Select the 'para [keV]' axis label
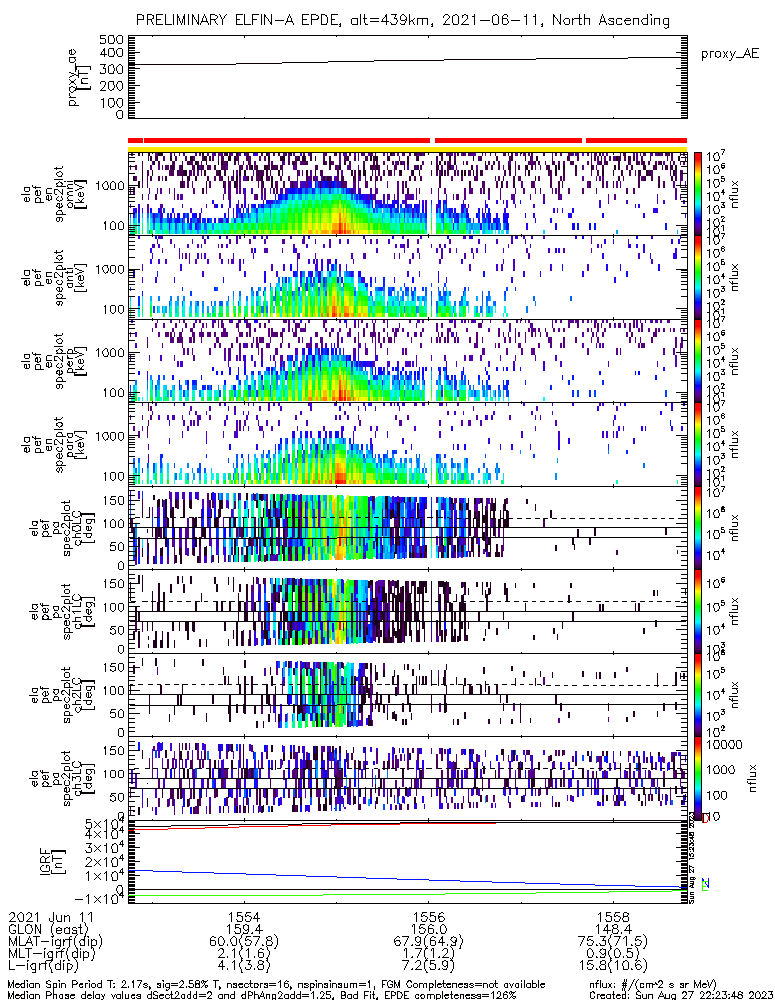 pos(73,446)
